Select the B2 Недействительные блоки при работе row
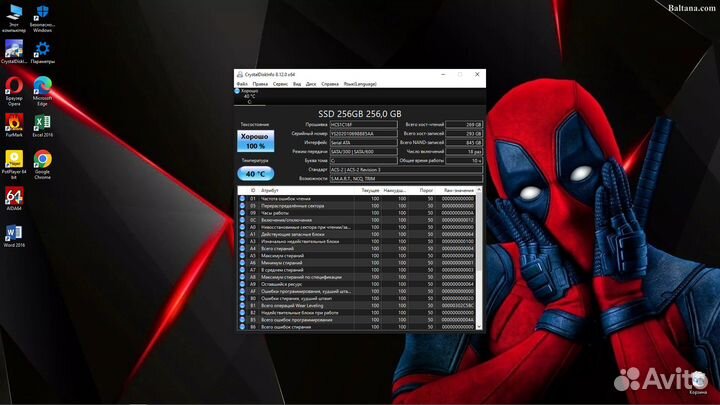The height and width of the screenshot is (405, 720). pos(357,313)
